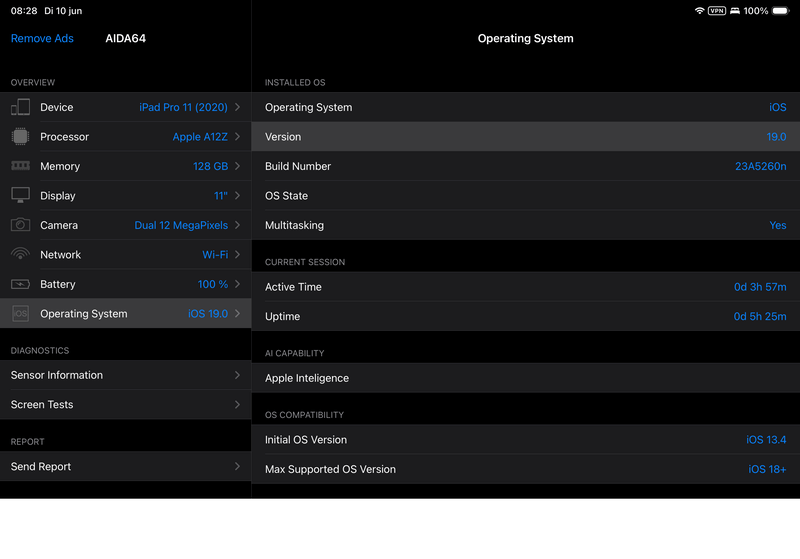Expand Battery row chevron
800x559 pixels.
pyautogui.click(x=237, y=284)
